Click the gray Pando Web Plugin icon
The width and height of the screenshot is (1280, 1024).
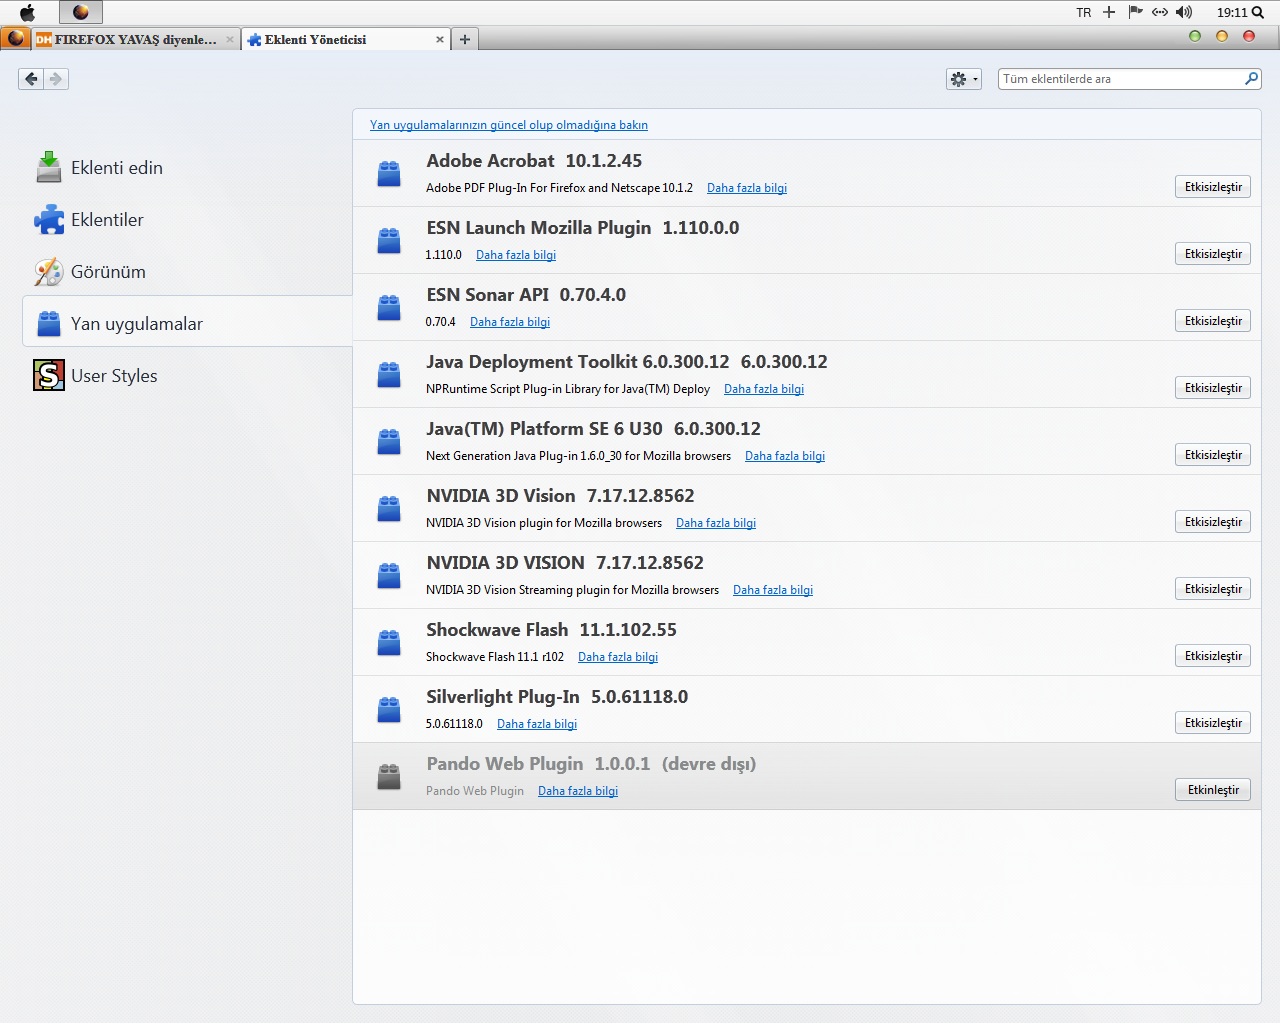(389, 777)
